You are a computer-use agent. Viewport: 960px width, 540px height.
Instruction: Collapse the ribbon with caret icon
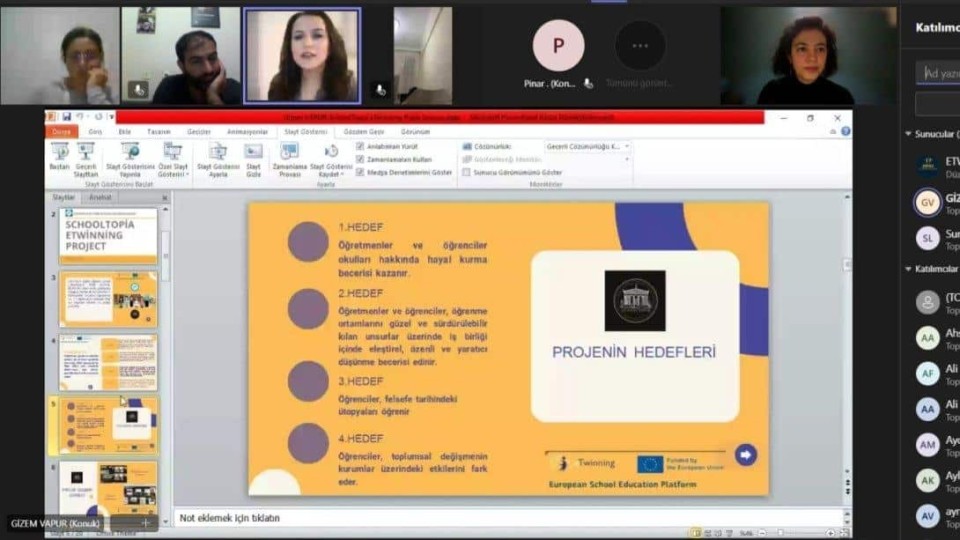(833, 132)
